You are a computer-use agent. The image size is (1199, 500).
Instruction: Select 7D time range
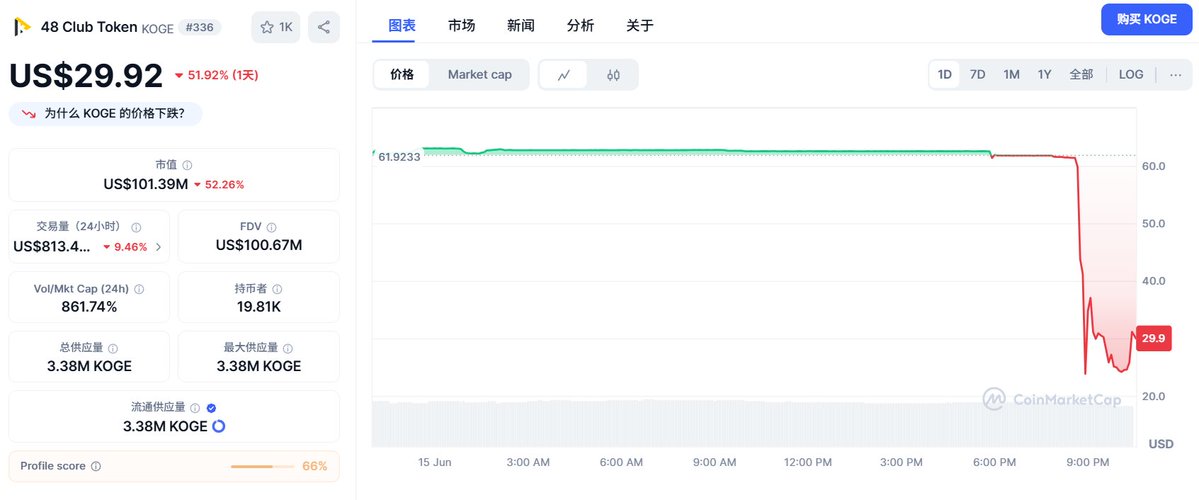click(x=977, y=74)
